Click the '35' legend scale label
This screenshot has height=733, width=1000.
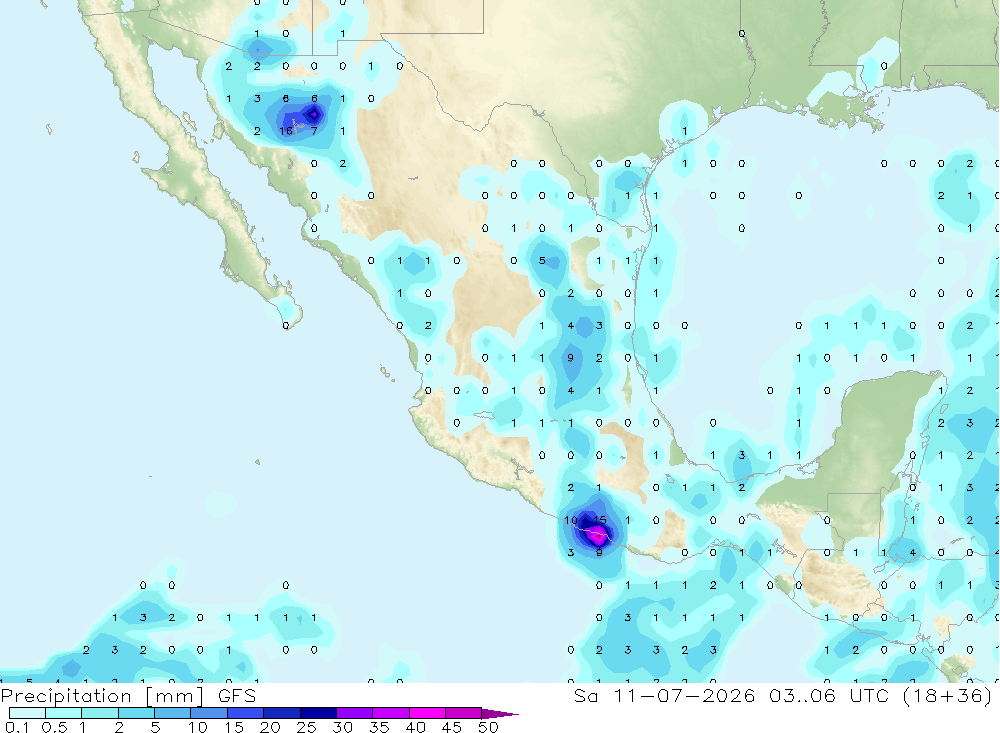tap(379, 727)
